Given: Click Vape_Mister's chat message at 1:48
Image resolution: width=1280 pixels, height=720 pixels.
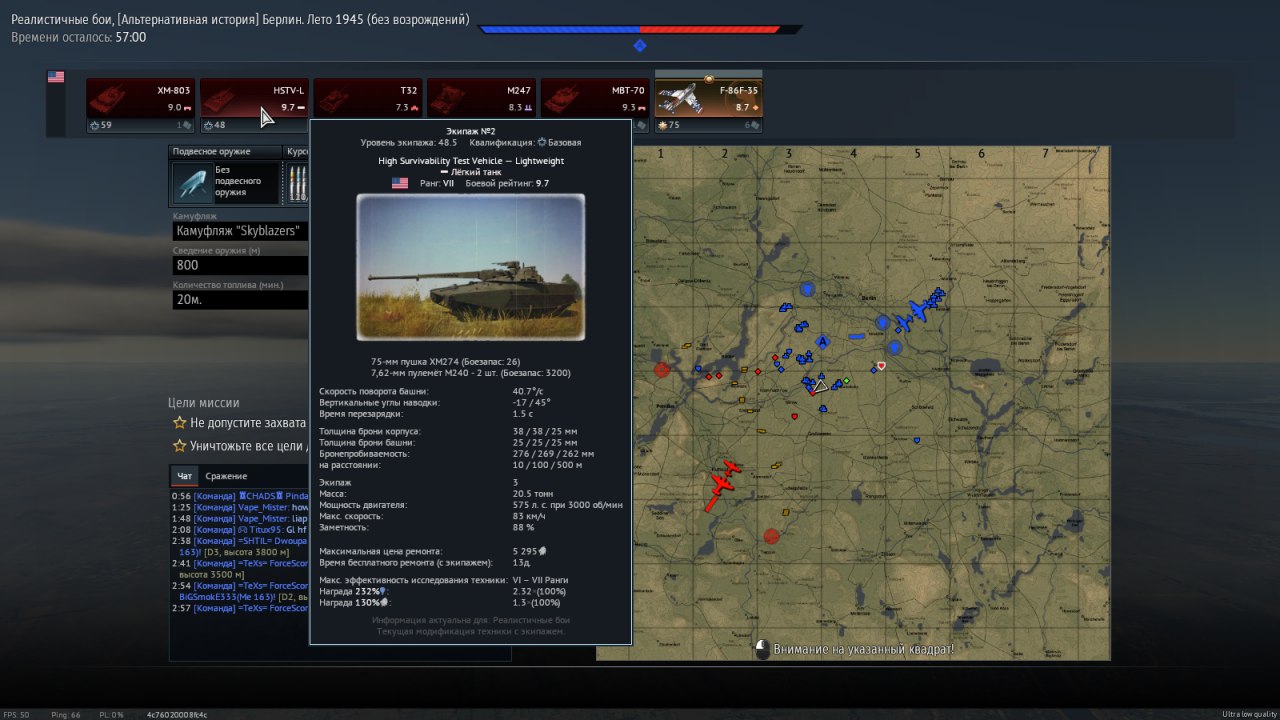Looking at the screenshot, I should [x=240, y=518].
